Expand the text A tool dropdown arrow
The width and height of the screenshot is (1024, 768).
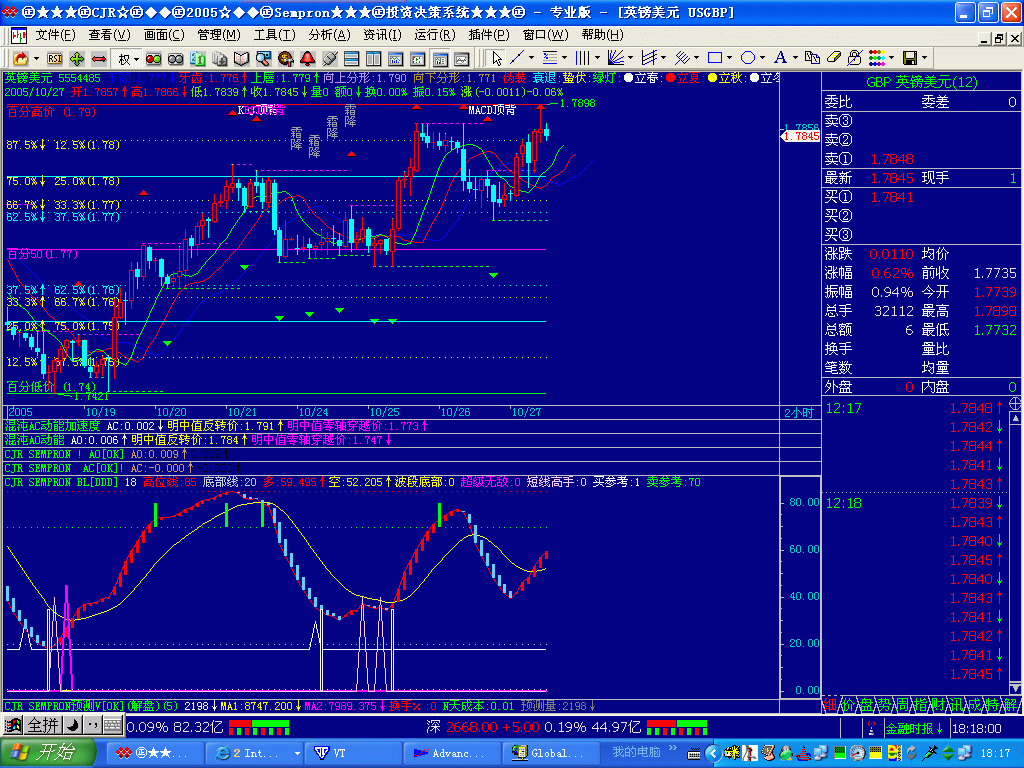pyautogui.click(x=795, y=58)
